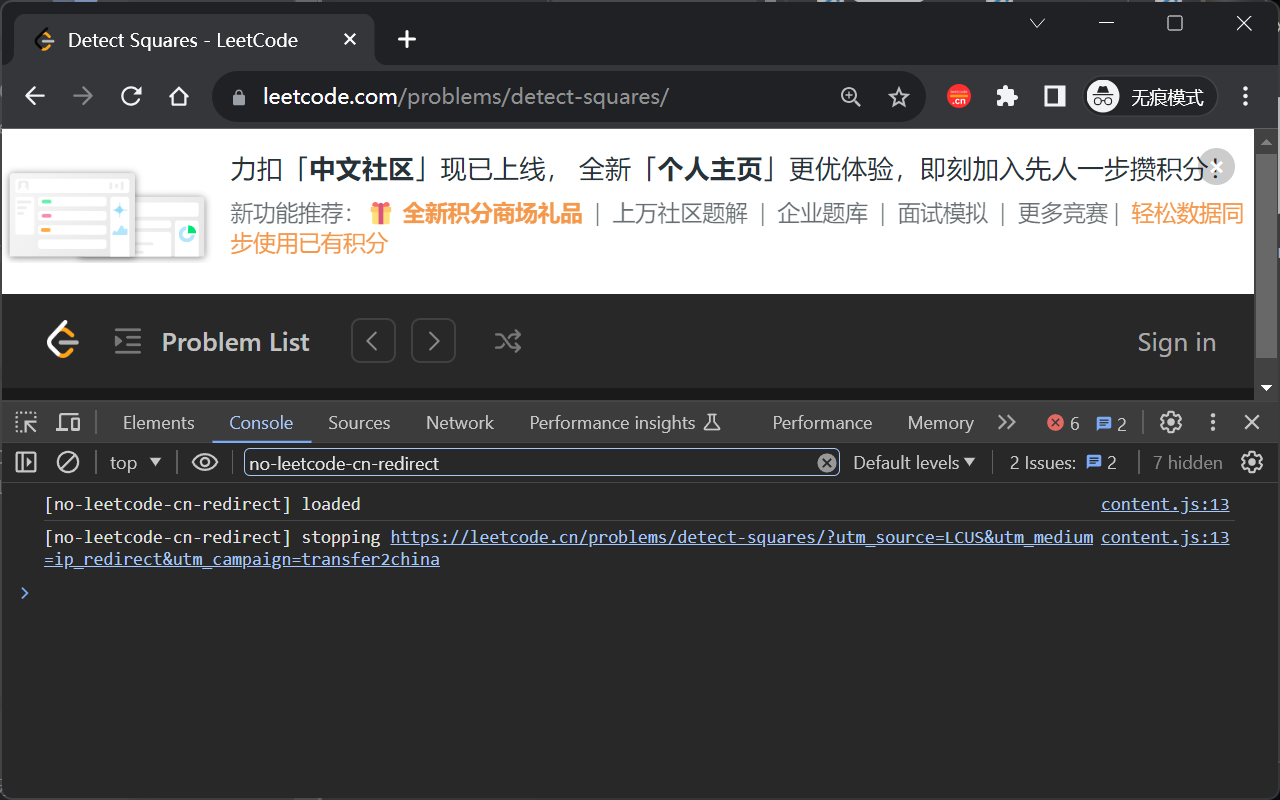The image size is (1280, 800).
Task: Open the activity bar sidebar icon
Action: pos(25,462)
